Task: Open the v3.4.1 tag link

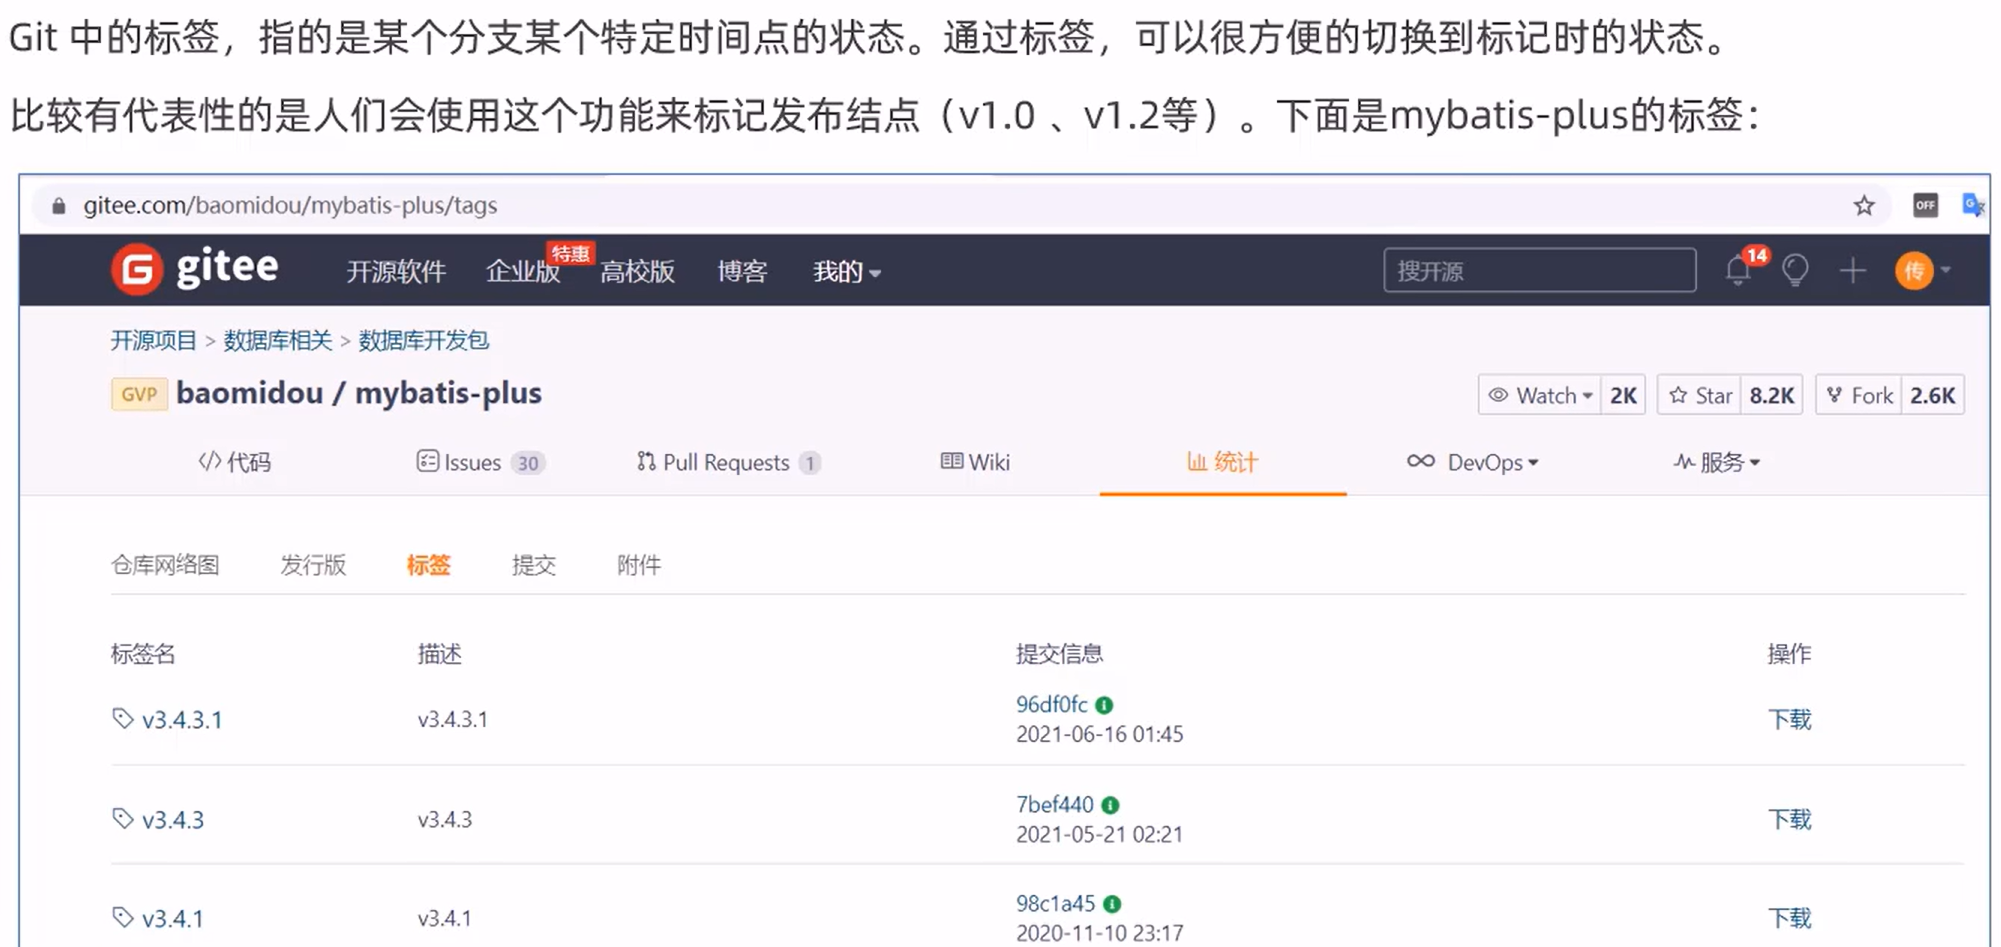Action: point(173,919)
